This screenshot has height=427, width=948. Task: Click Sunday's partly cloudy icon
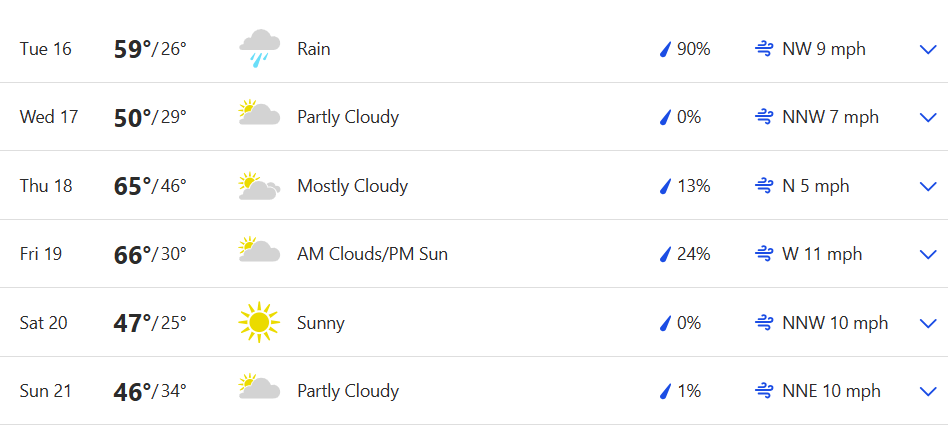click(259, 390)
